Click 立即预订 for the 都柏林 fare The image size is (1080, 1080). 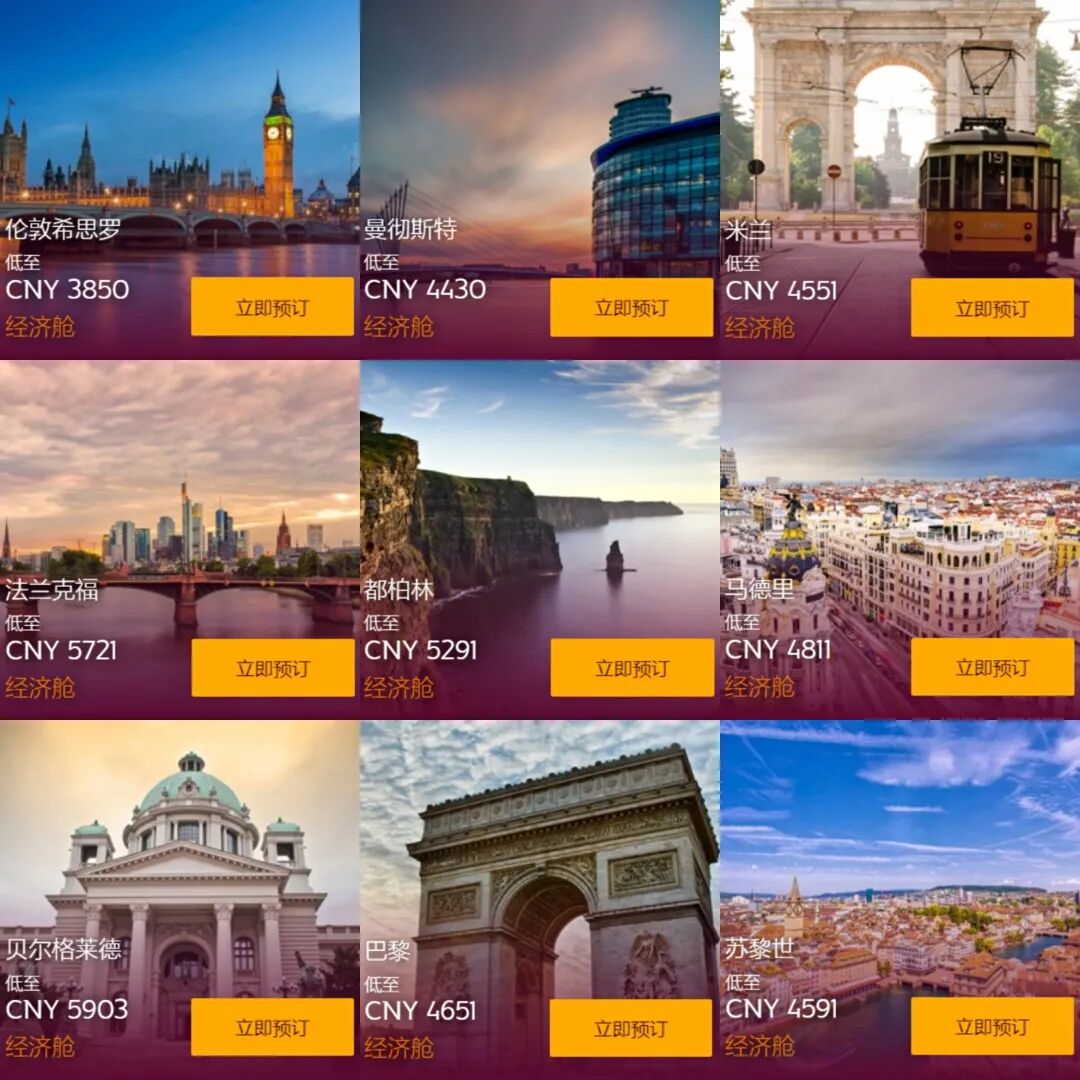pos(632,667)
